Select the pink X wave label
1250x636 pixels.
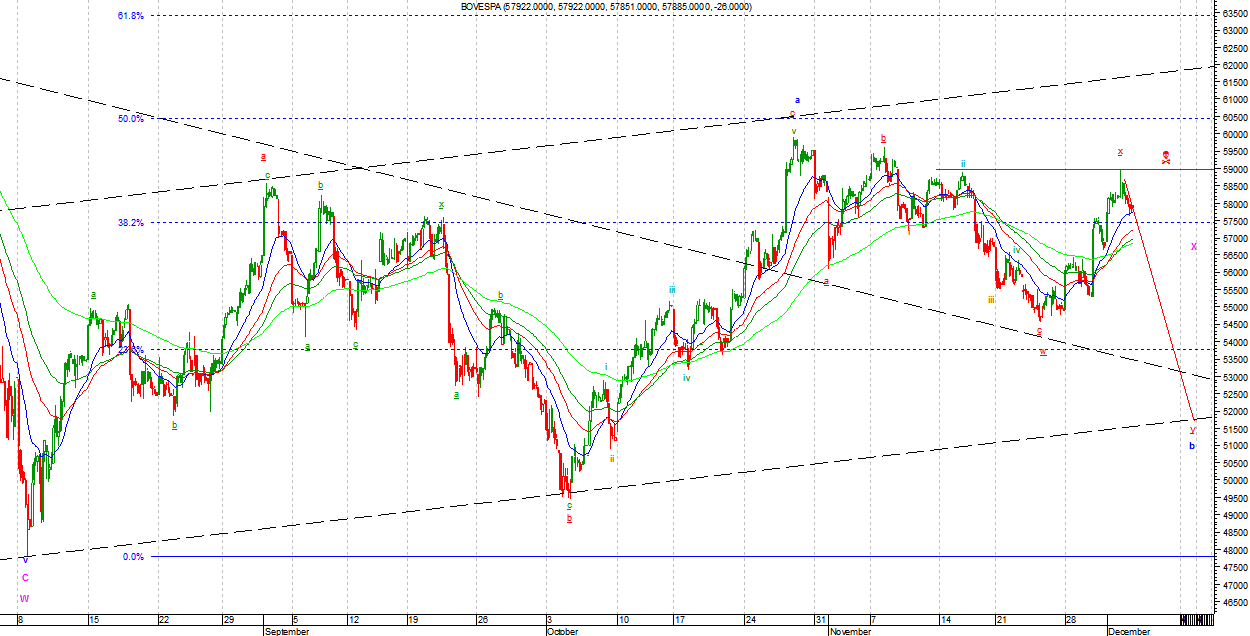[x=1194, y=246]
